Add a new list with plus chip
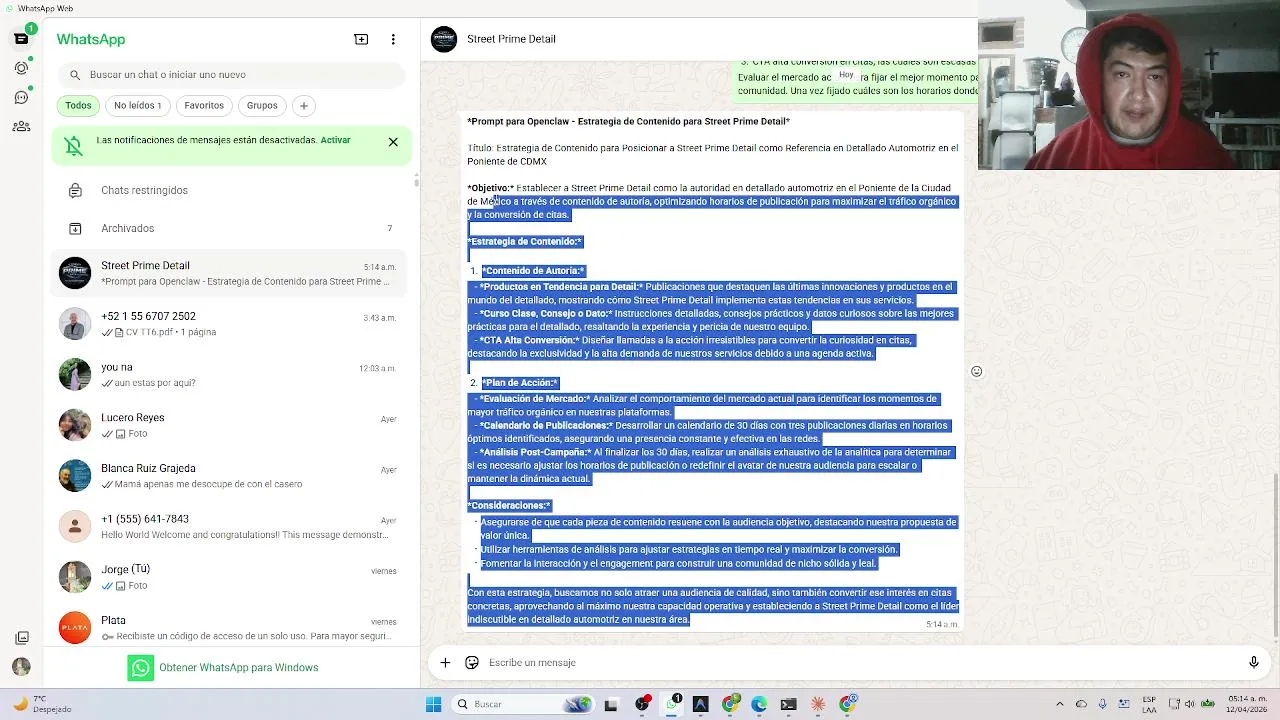 [304, 105]
